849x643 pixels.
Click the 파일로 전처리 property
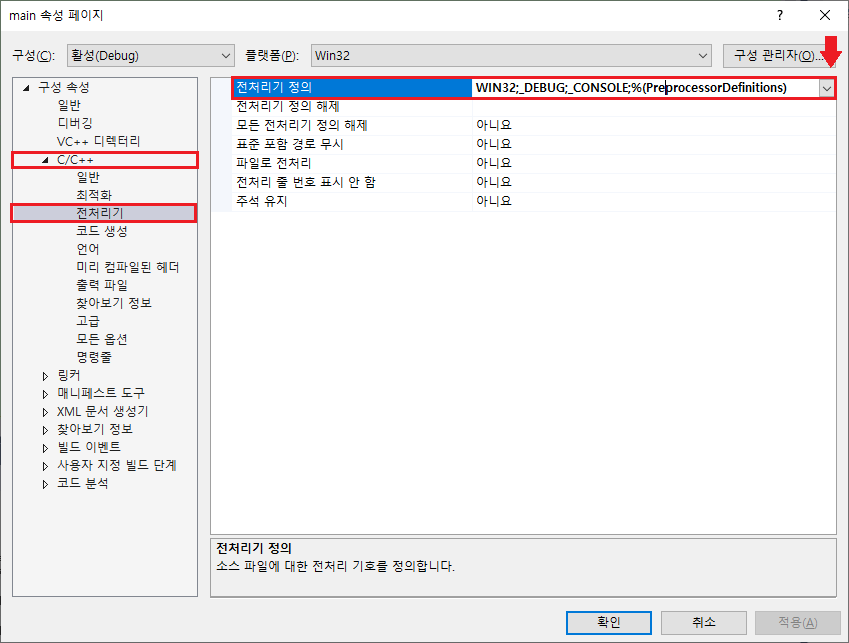[x=273, y=163]
